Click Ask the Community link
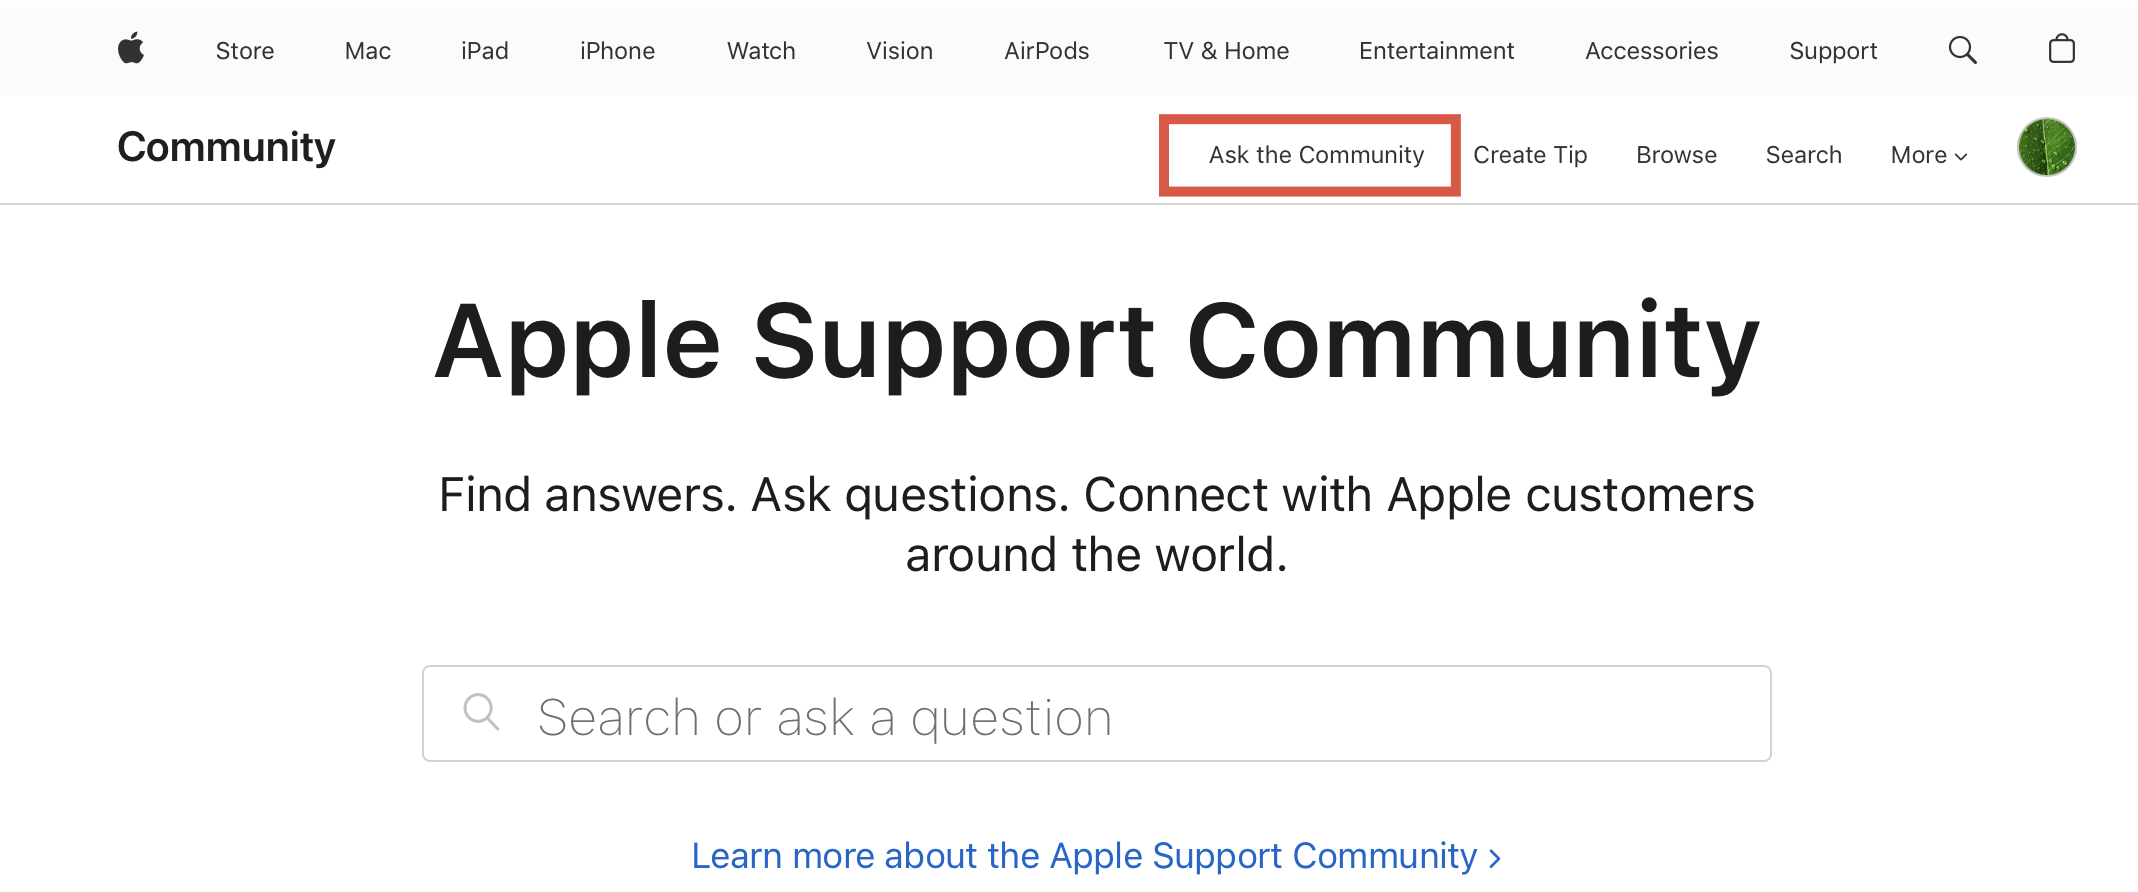This screenshot has height=892, width=2138. (1315, 155)
